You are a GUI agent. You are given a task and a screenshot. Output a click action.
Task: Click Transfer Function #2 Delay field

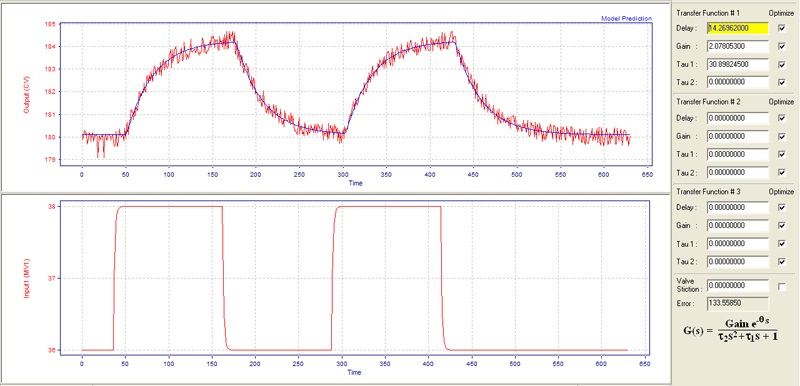point(737,118)
